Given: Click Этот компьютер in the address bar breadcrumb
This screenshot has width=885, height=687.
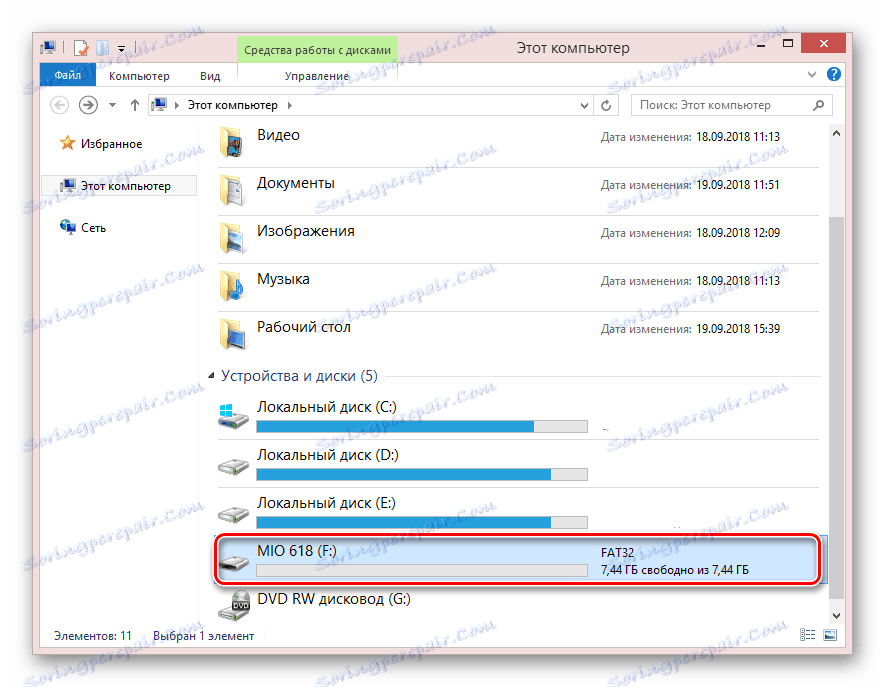Looking at the screenshot, I should (x=233, y=105).
